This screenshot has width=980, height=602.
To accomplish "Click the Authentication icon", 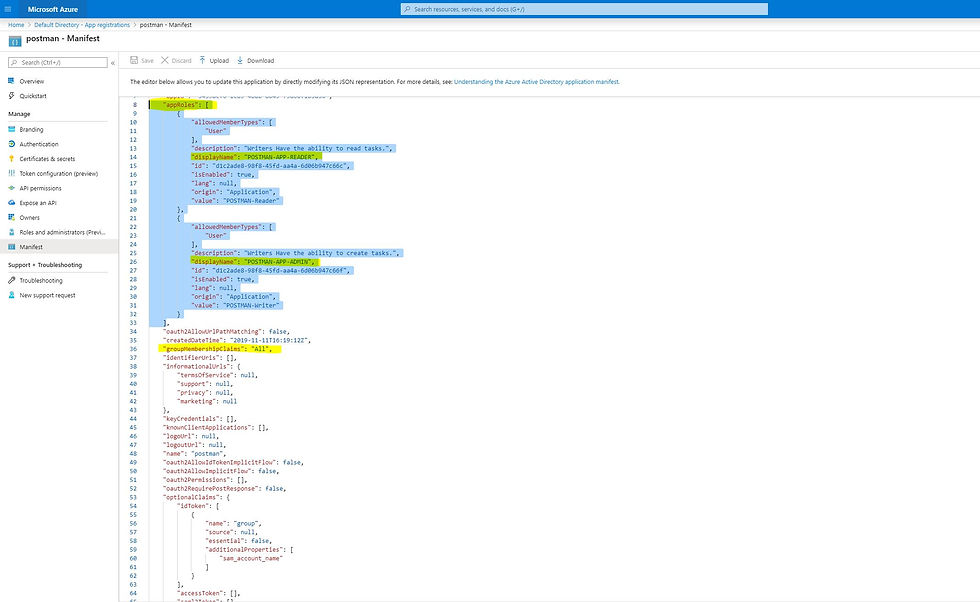I will point(11,144).
